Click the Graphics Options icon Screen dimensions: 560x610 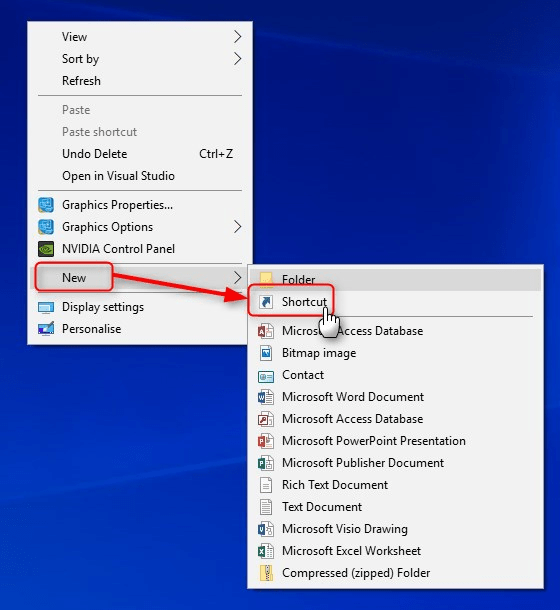pyautogui.click(x=46, y=227)
